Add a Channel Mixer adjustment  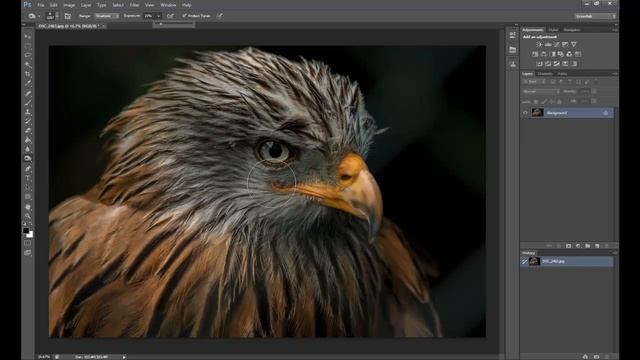pyautogui.click(x=569, y=54)
